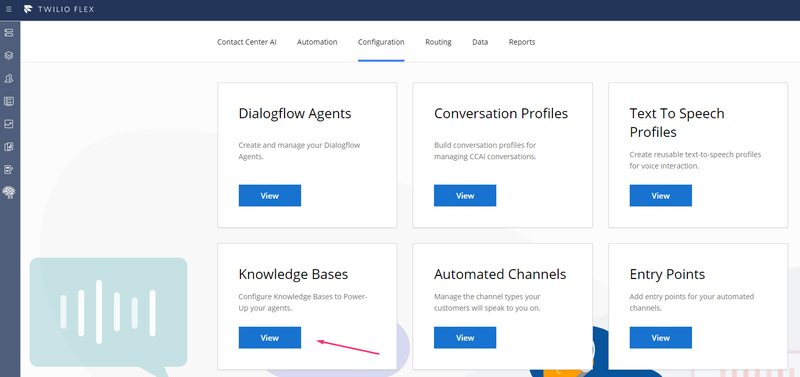This screenshot has height=377, width=800.
Task: Click View under Text To Speech Profiles
Action: point(660,195)
